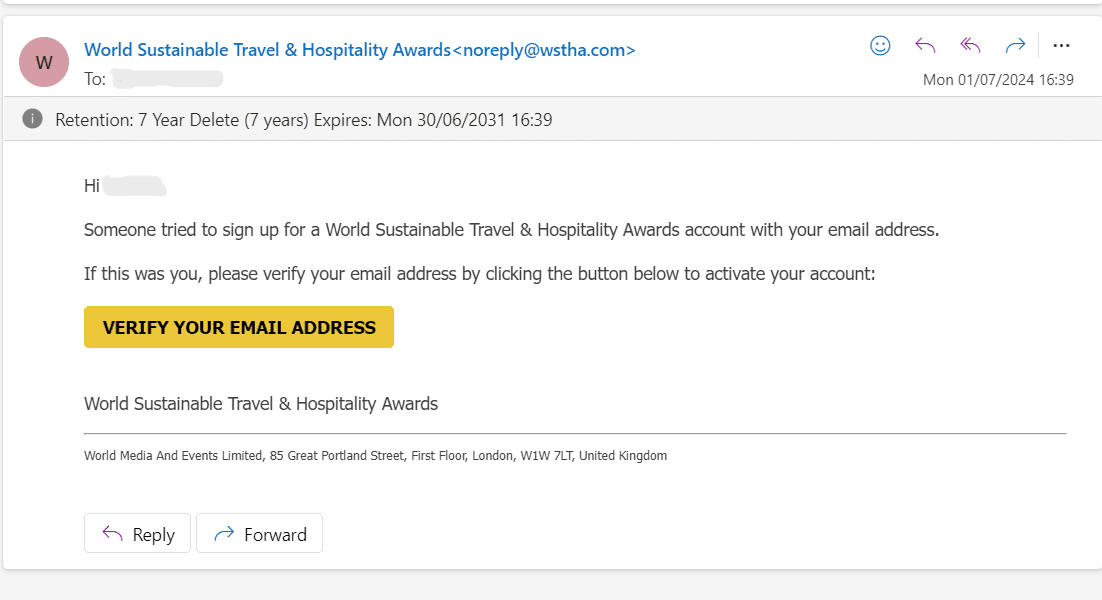The height and width of the screenshot is (600, 1102).
Task: Click the reply all double-arrow icon
Action: tap(970, 46)
